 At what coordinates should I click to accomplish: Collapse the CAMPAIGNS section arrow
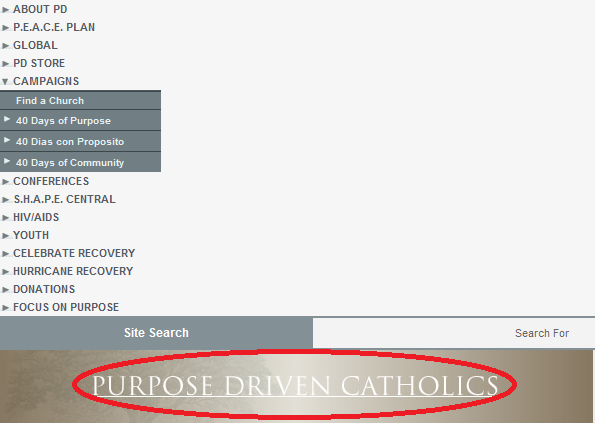(5, 82)
